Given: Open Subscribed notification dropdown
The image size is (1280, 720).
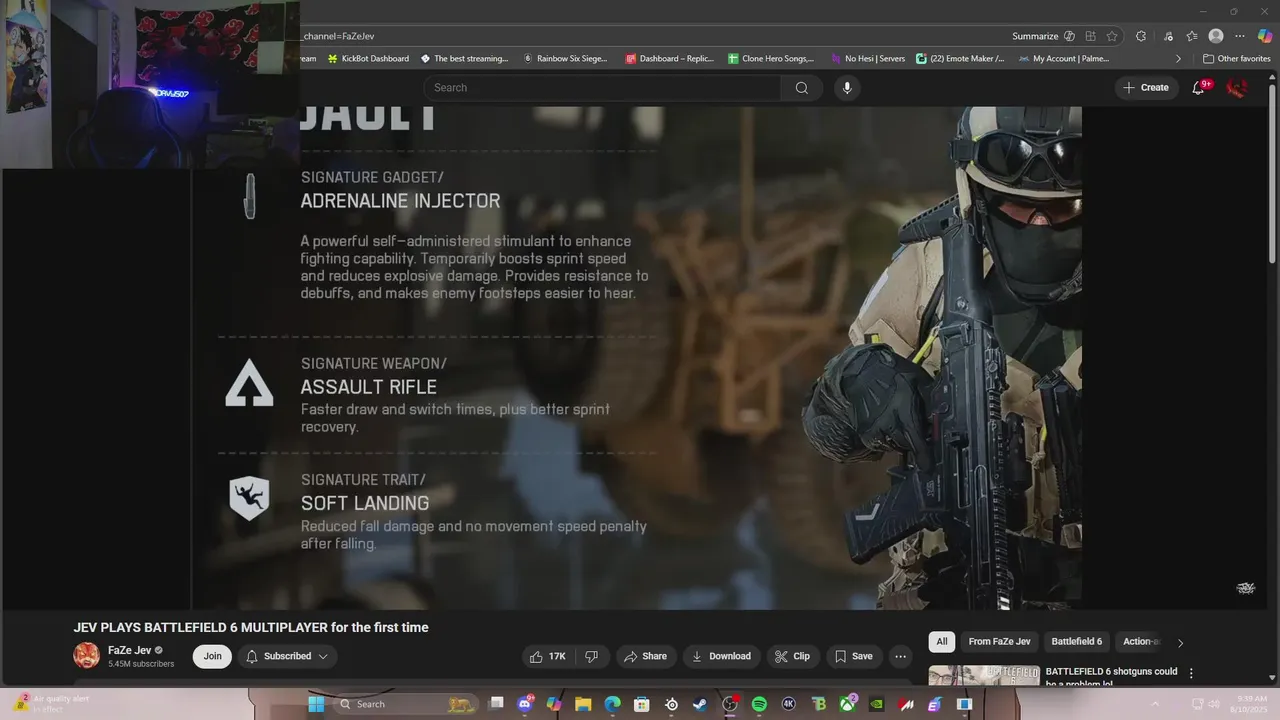Looking at the screenshot, I should (x=287, y=656).
